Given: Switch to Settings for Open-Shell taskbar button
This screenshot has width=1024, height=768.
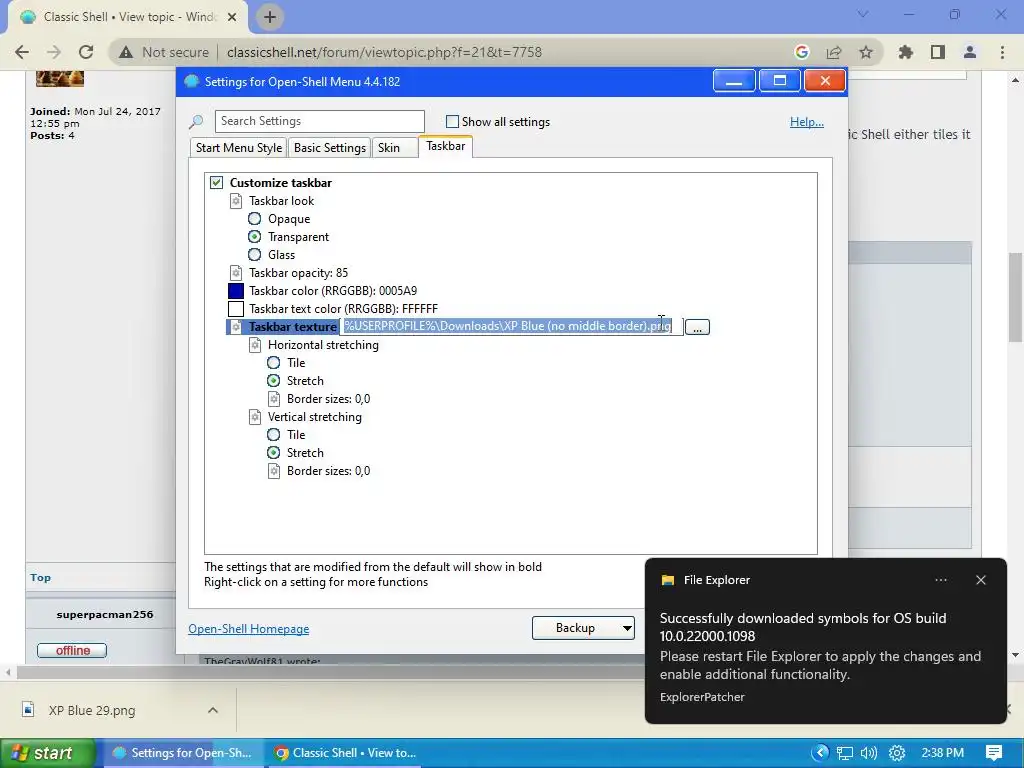Looking at the screenshot, I should click(183, 753).
